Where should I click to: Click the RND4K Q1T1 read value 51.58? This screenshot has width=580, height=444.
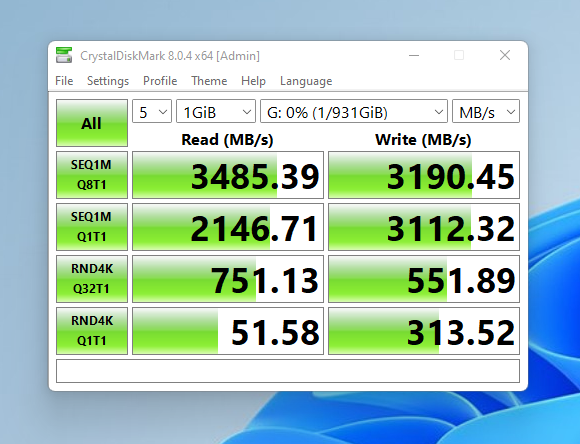[228, 331]
